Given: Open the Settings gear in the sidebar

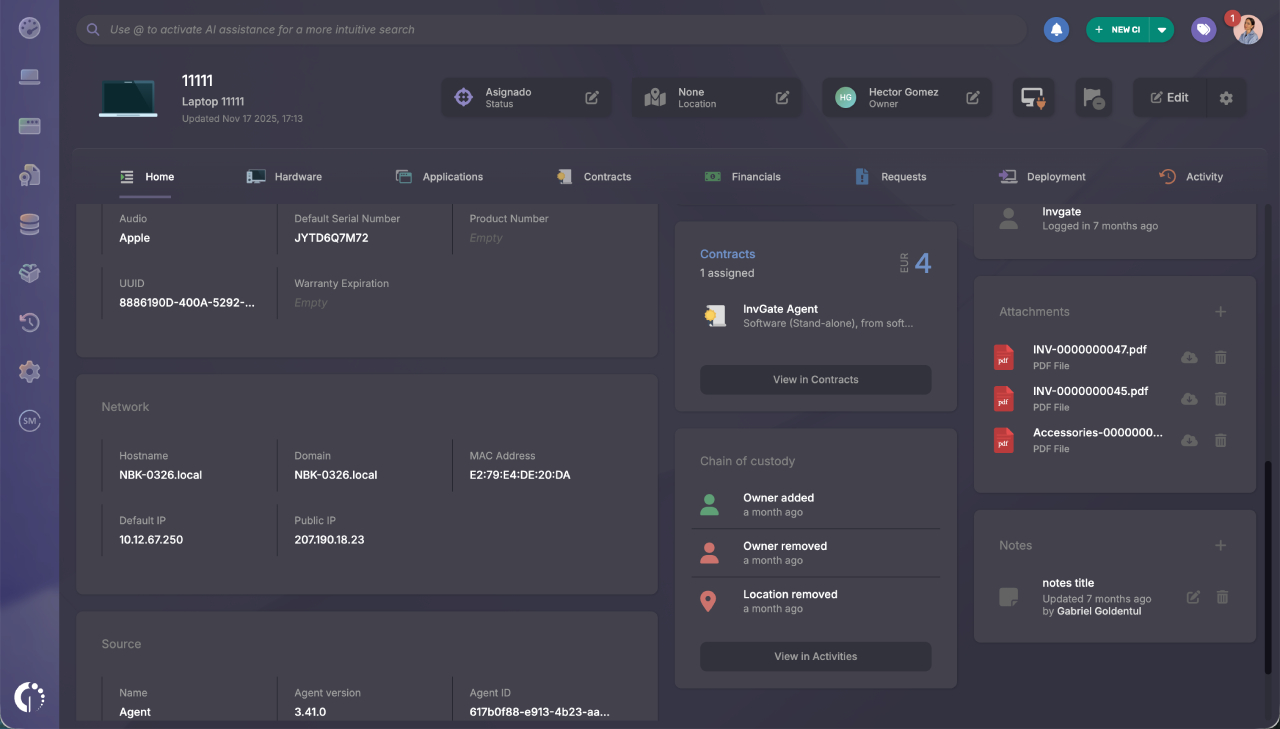Looking at the screenshot, I should [29, 371].
